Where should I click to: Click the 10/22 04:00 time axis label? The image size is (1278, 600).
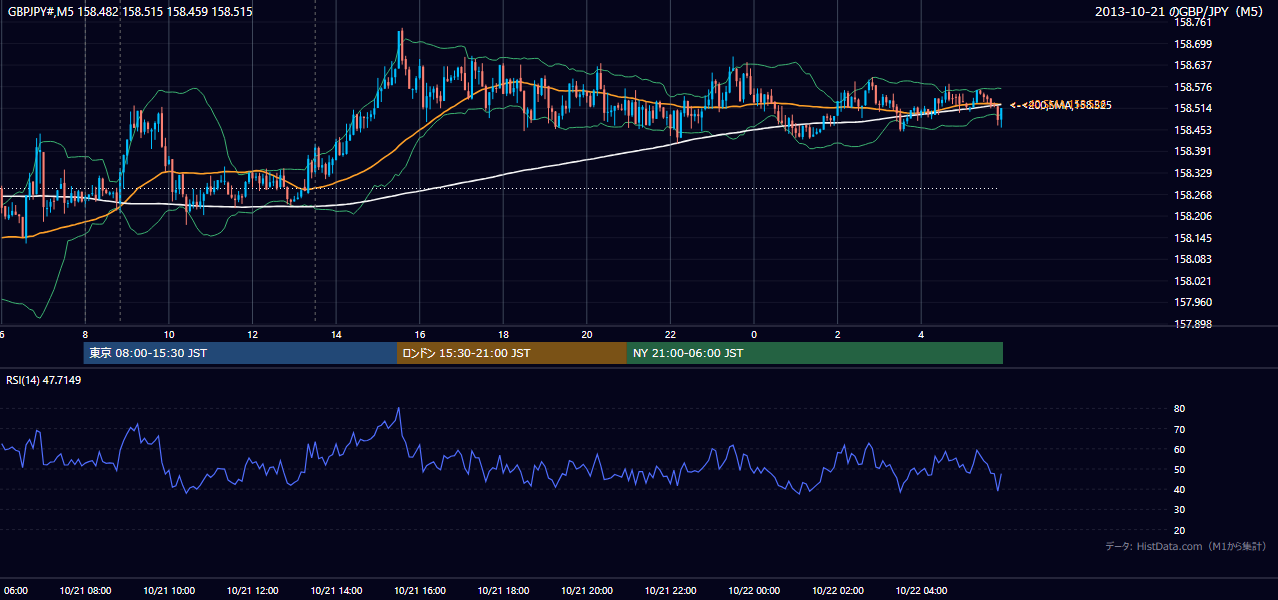click(921, 591)
